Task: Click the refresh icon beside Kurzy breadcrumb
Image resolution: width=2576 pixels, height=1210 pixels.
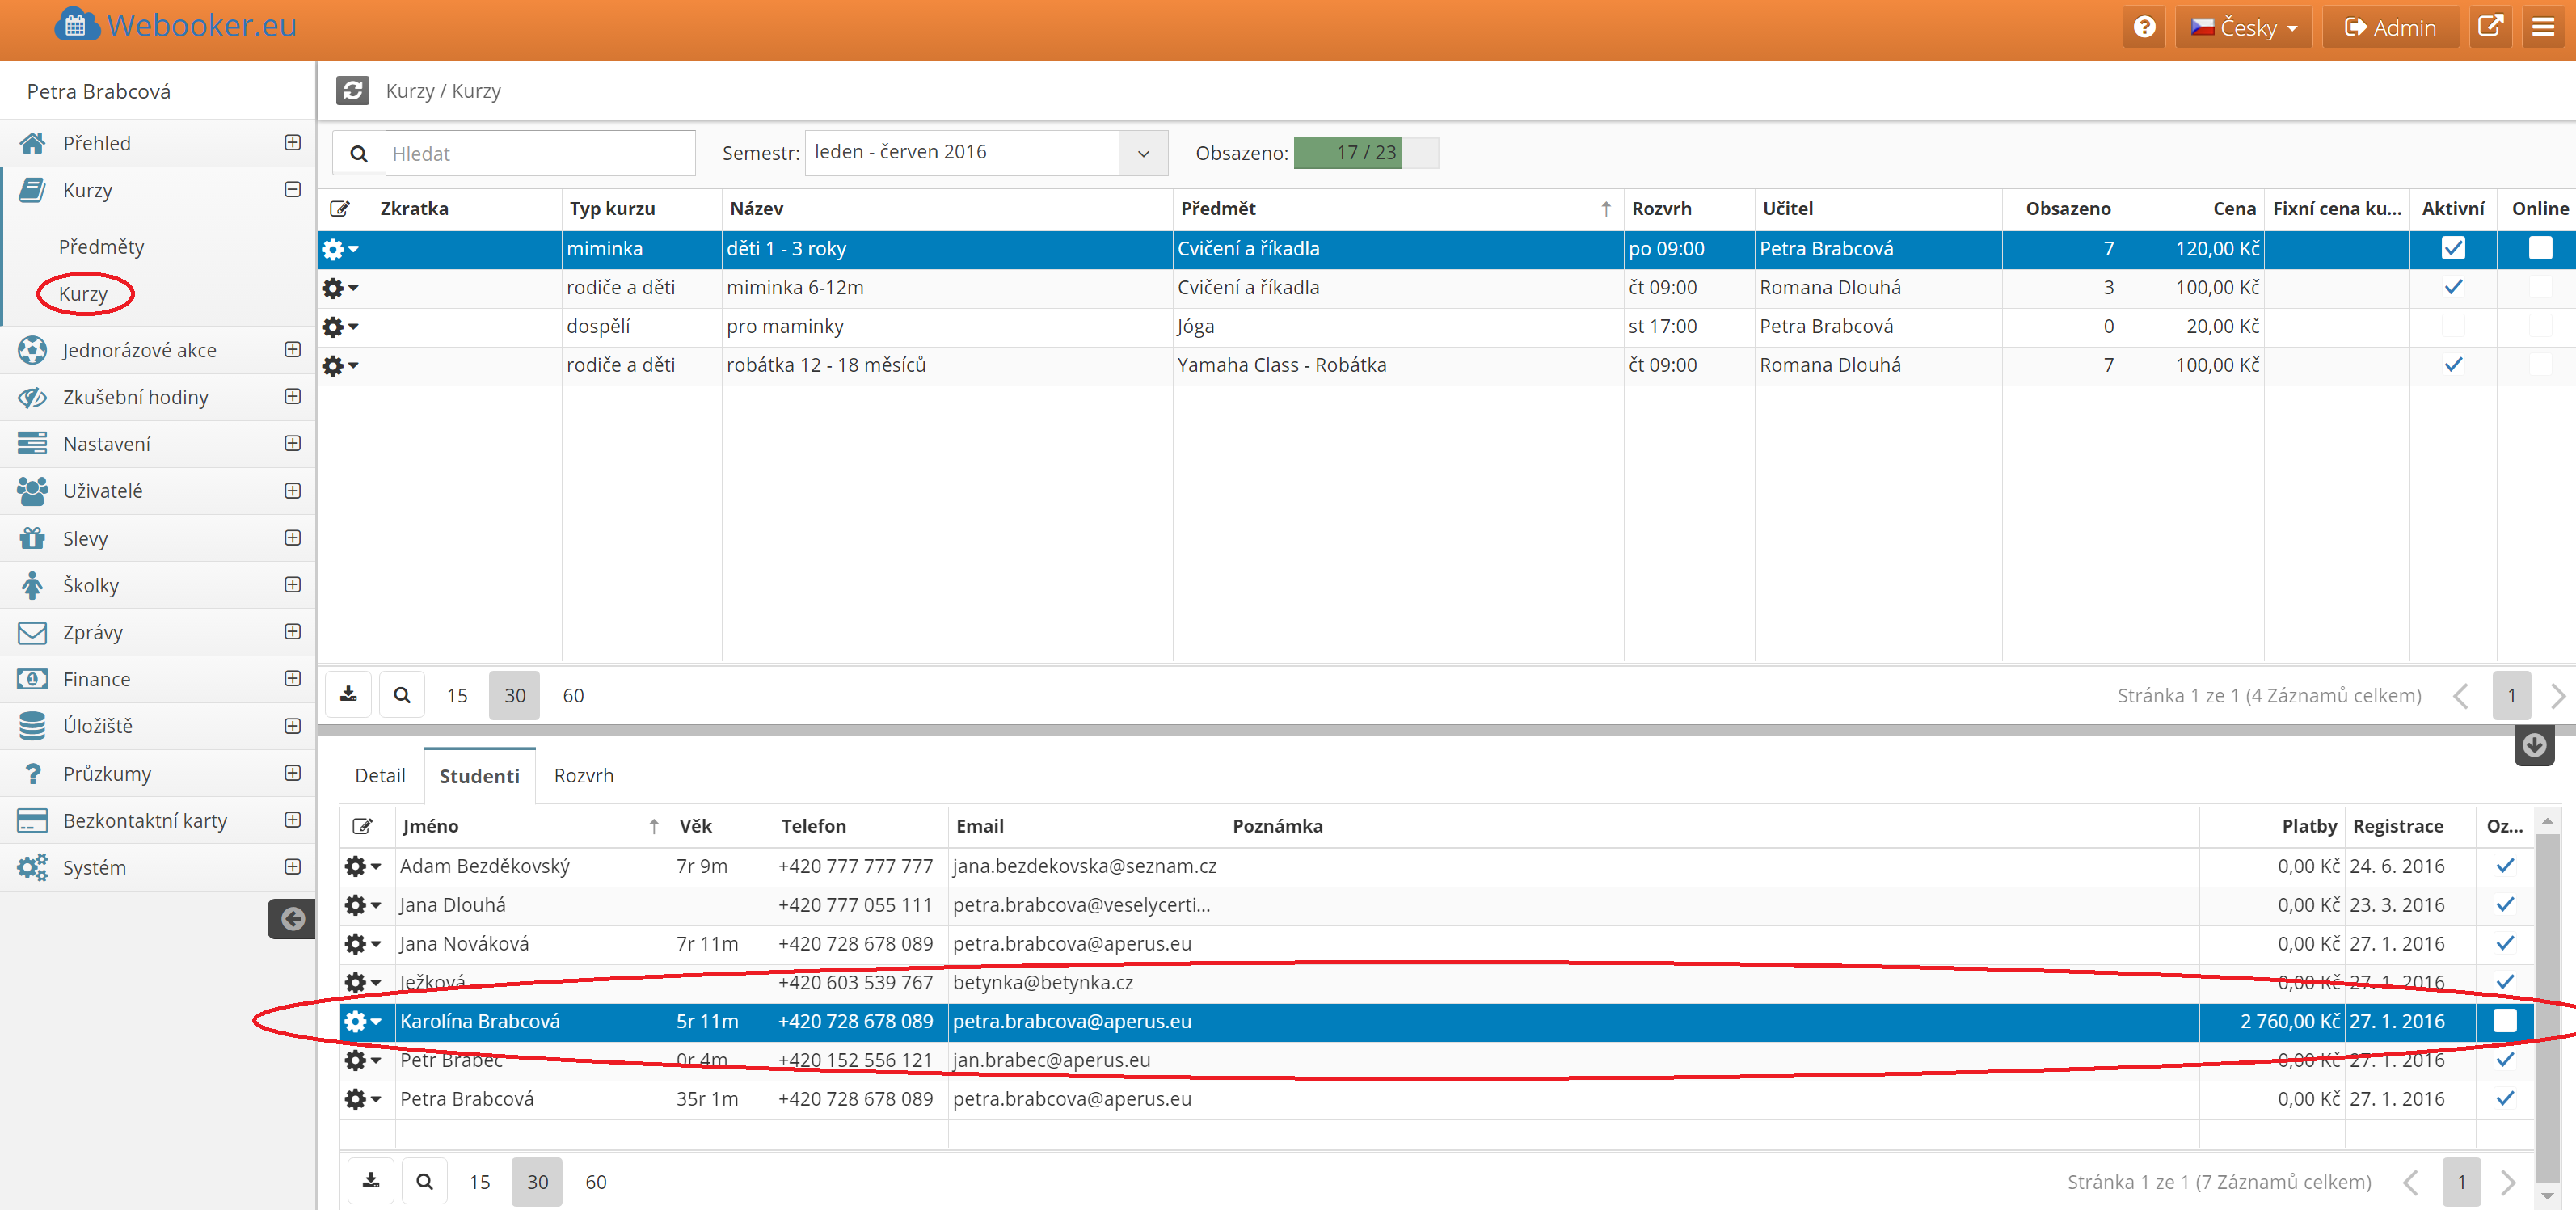Action: [352, 91]
